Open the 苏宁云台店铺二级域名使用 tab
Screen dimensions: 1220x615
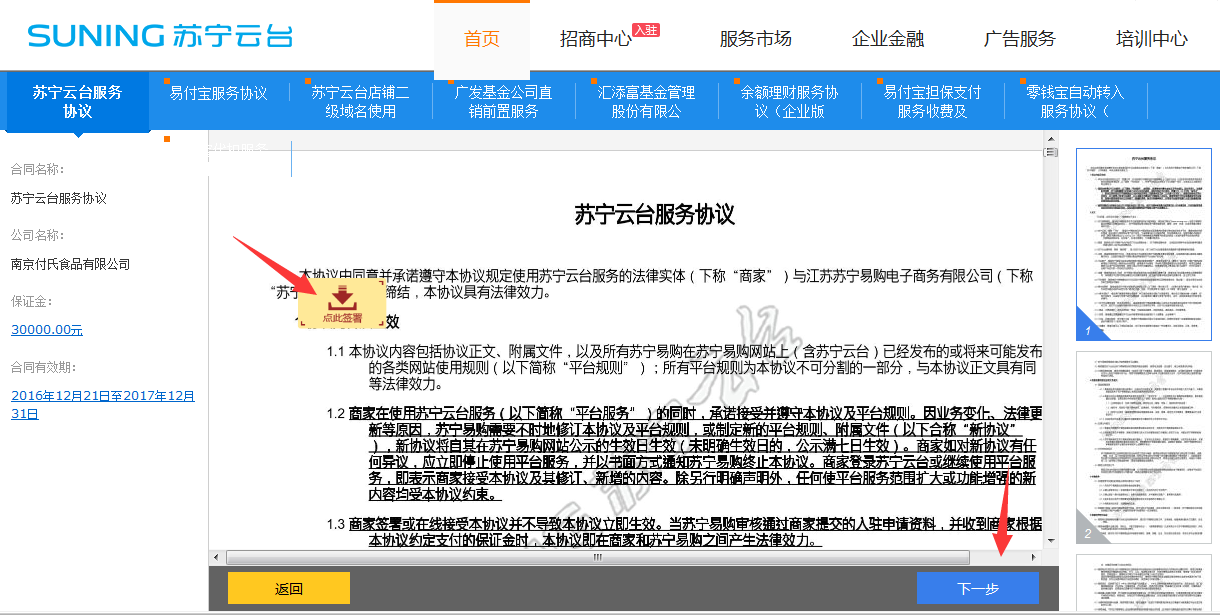(361, 101)
